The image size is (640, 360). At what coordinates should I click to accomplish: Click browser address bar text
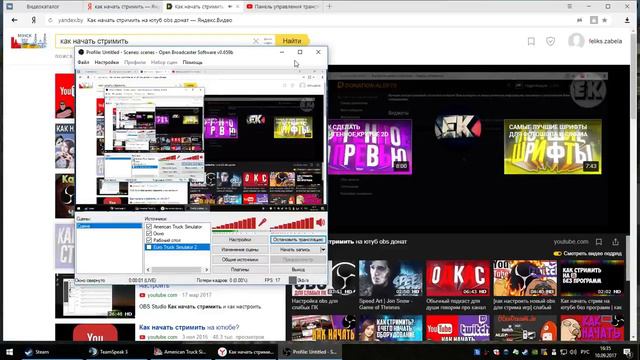coord(160,20)
